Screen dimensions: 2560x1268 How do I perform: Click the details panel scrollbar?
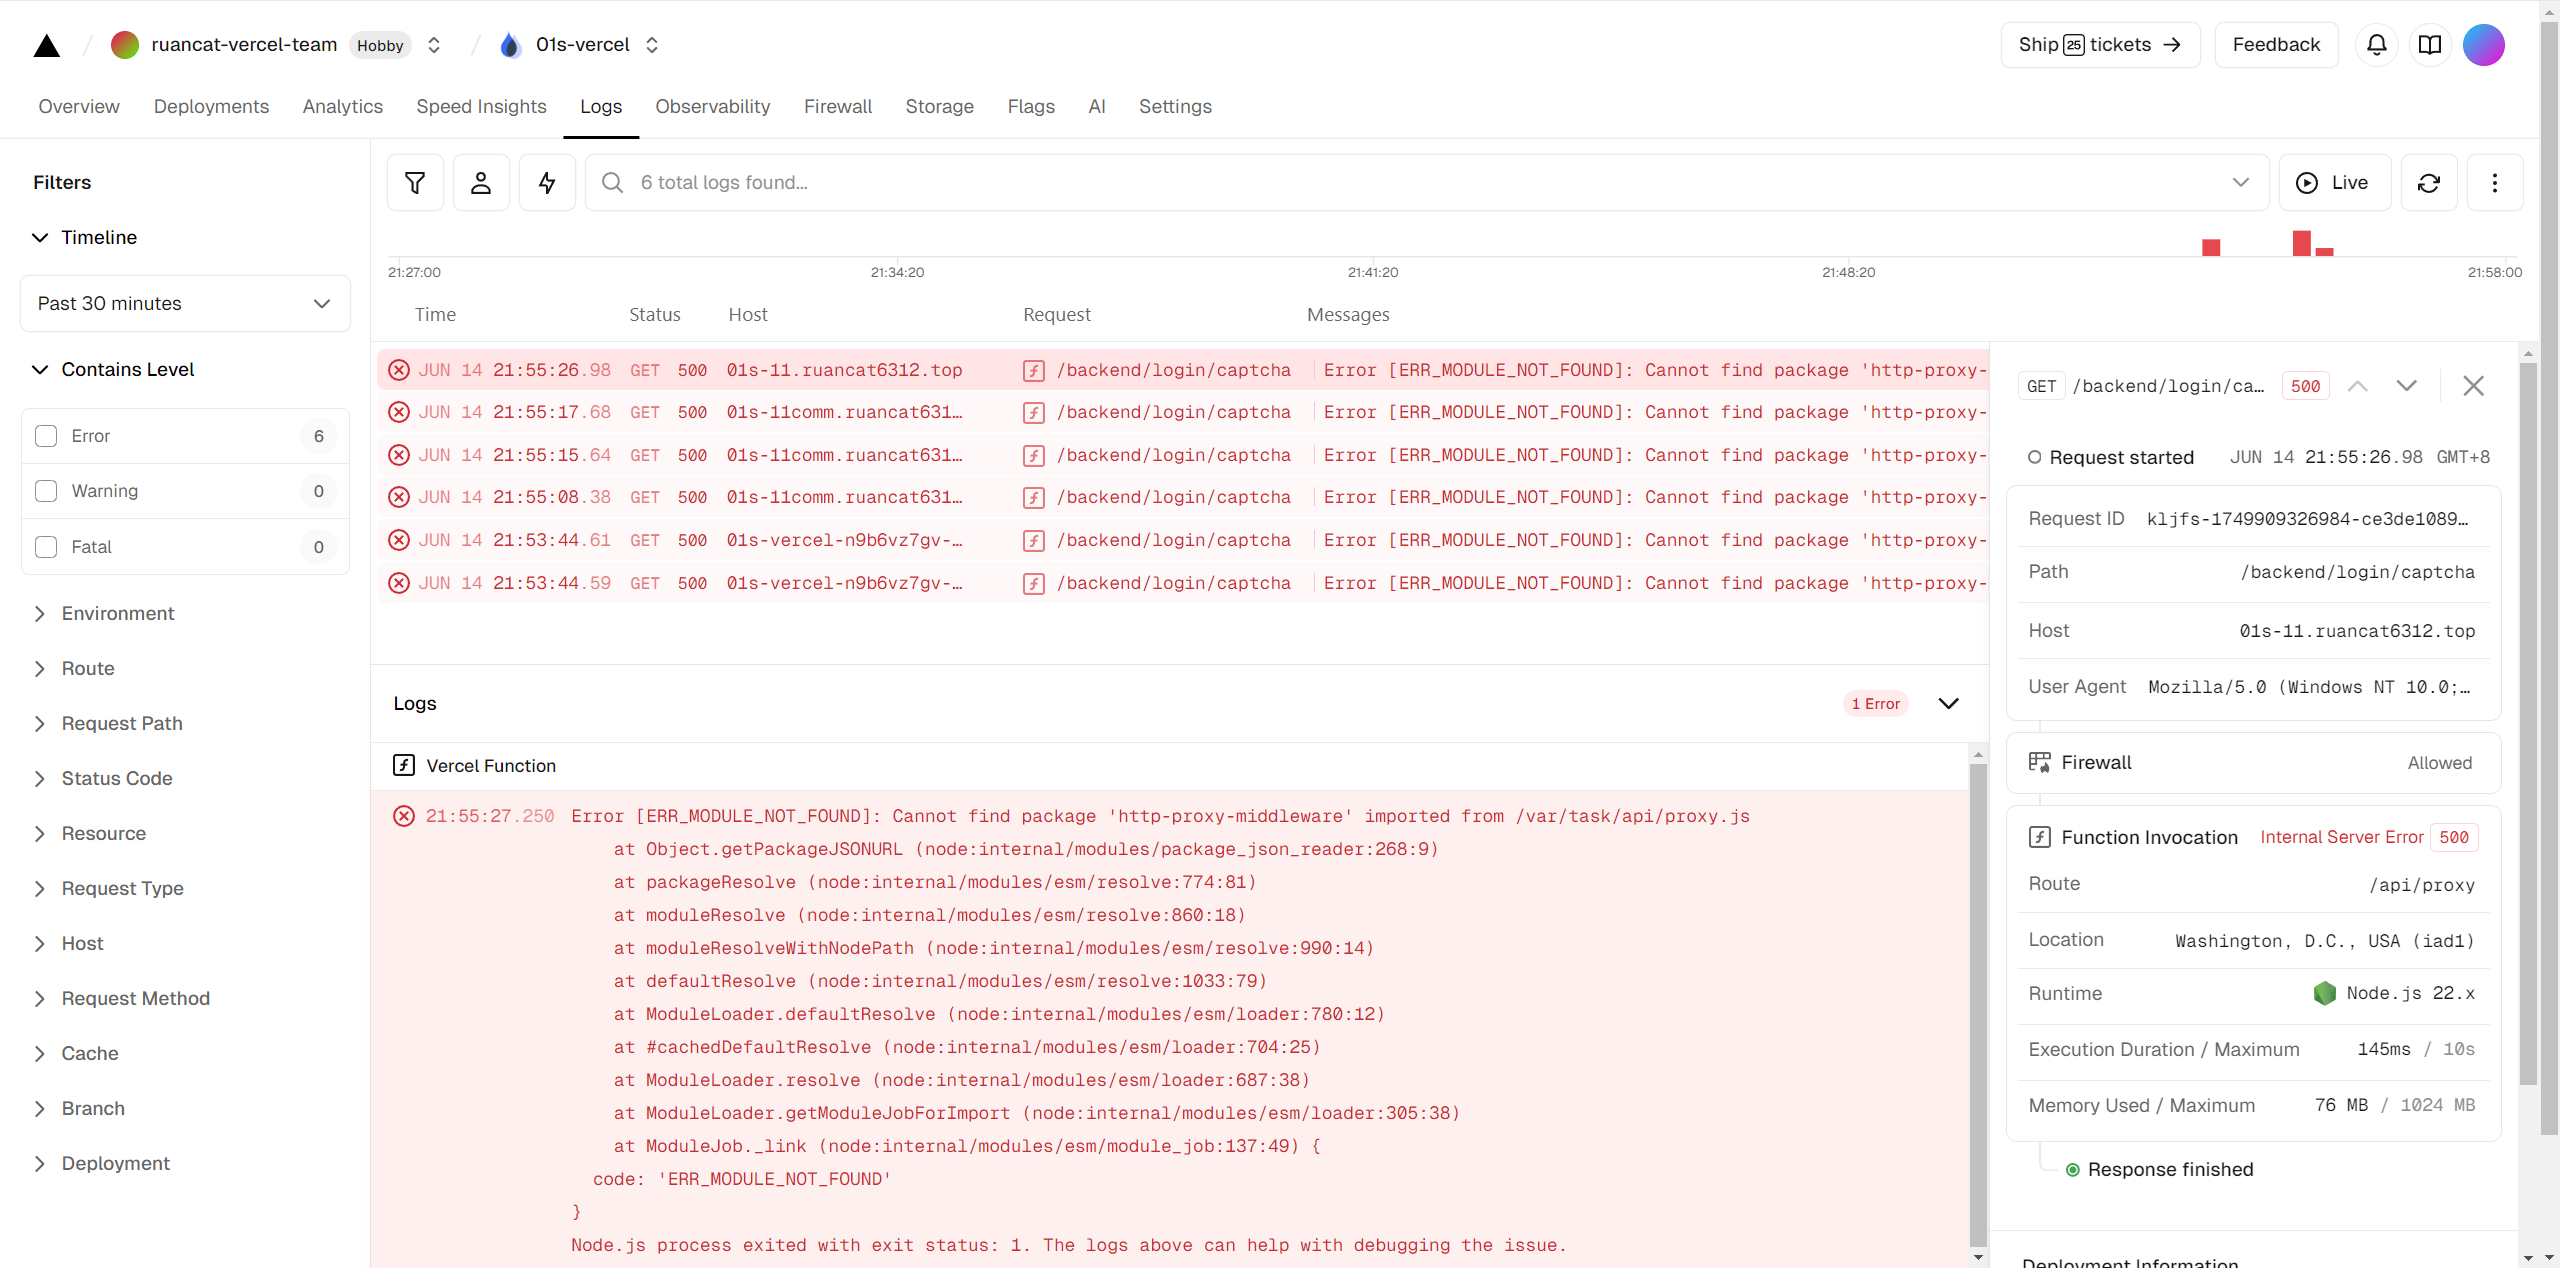(2528, 724)
